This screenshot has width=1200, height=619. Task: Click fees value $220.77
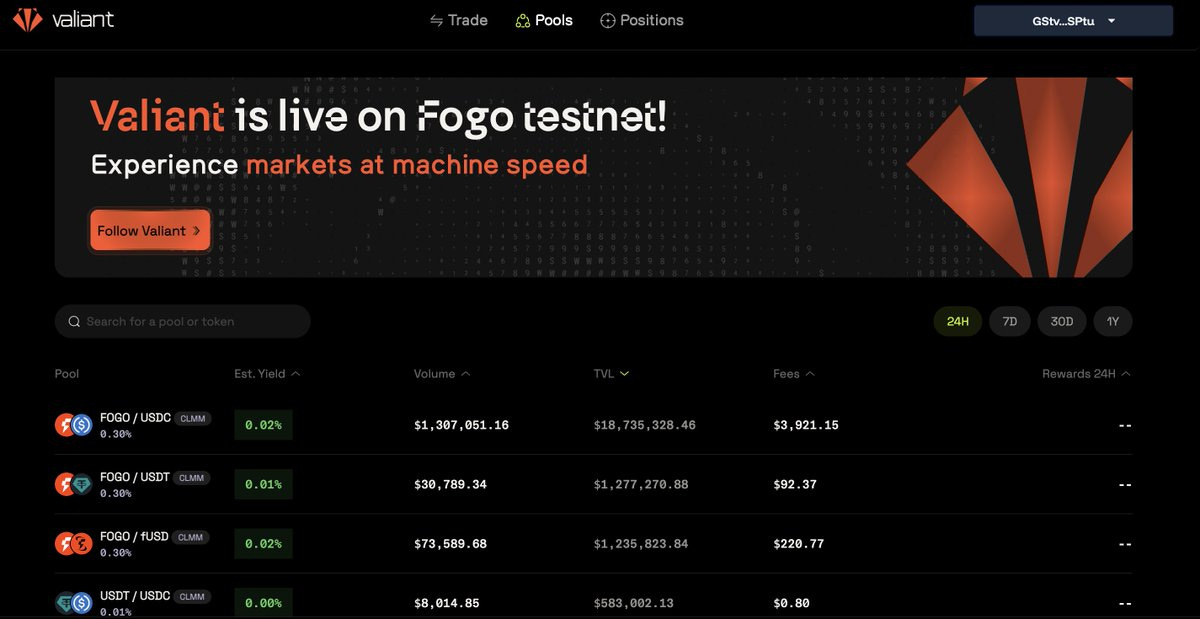pos(799,544)
